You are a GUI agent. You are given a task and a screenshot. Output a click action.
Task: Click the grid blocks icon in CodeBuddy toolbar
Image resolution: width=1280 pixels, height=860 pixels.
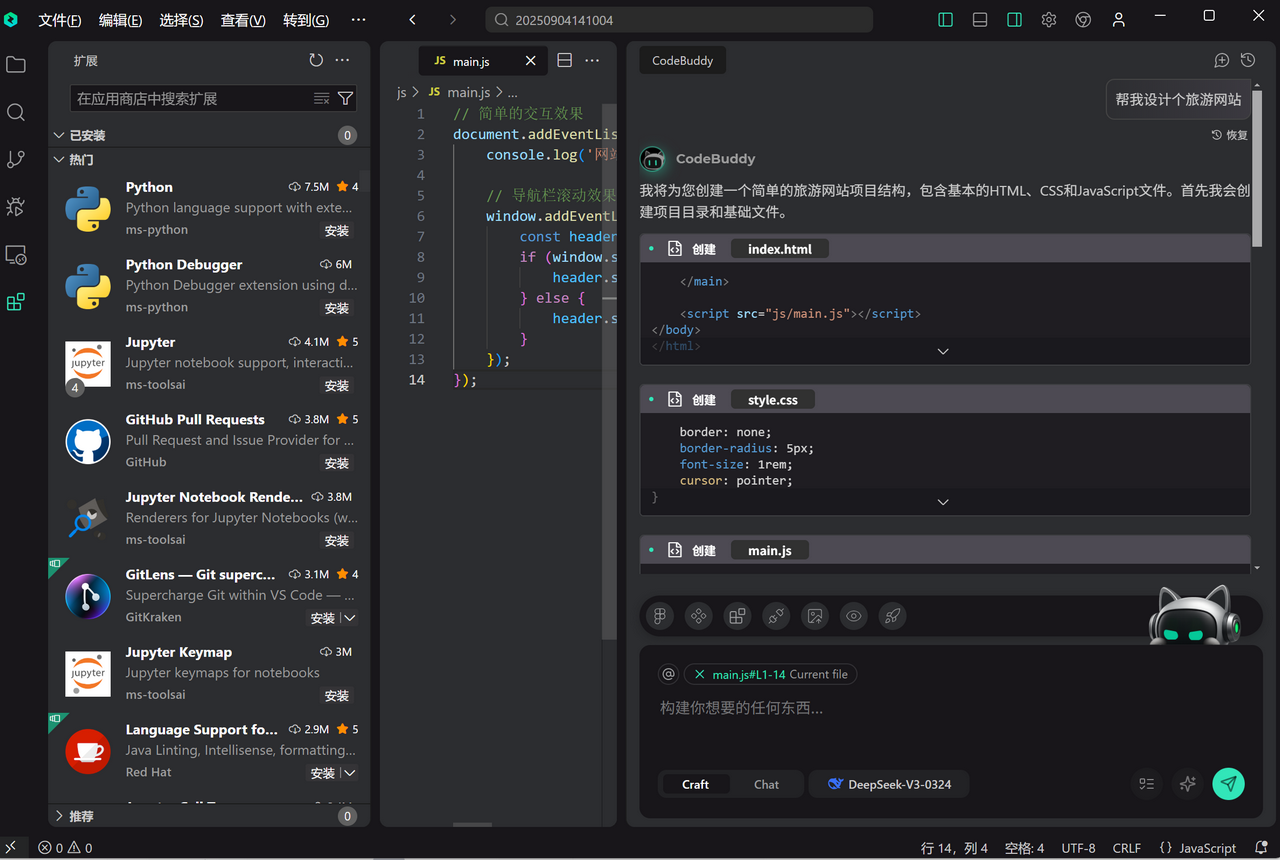[737, 616]
